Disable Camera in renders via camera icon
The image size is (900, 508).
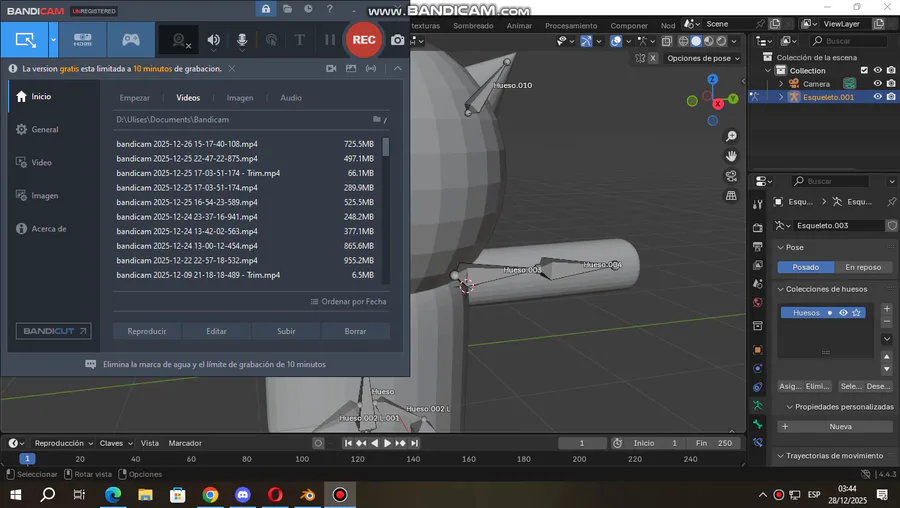[x=891, y=83]
